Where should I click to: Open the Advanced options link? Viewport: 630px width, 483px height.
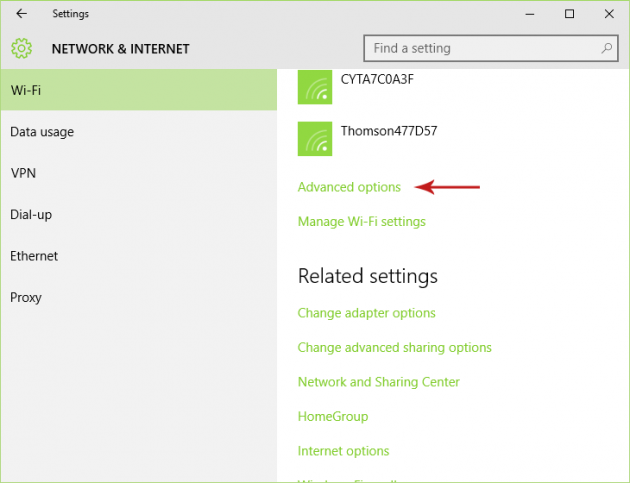(349, 187)
